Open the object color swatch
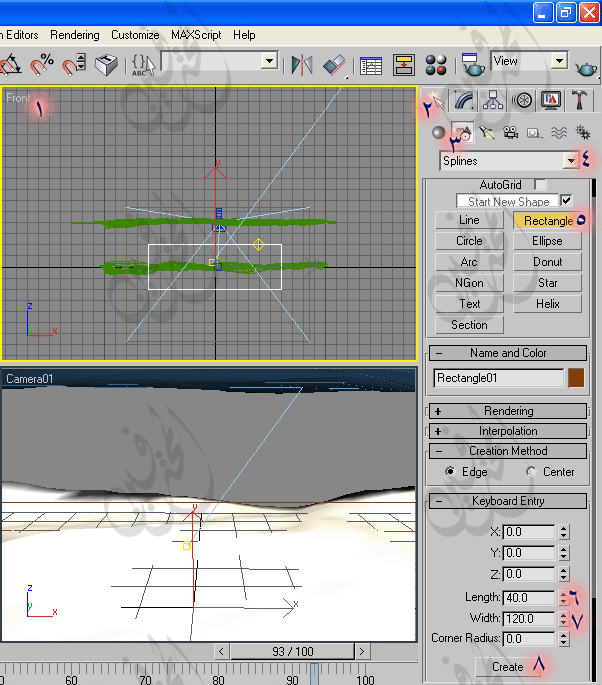 (x=576, y=378)
